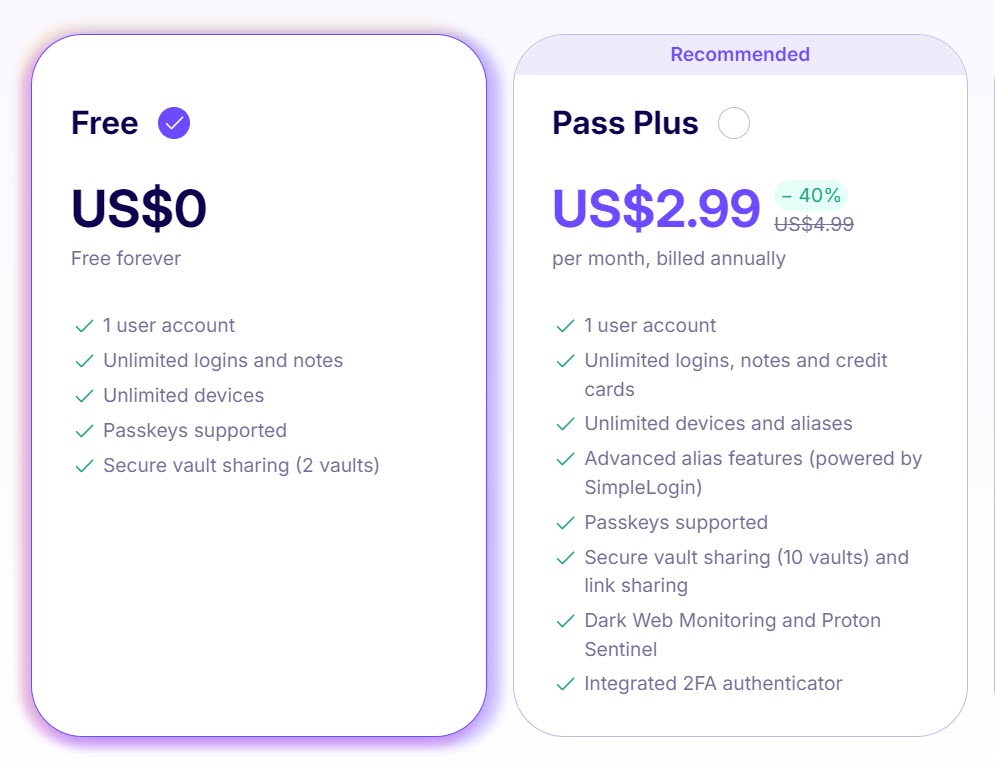Viewport: 995px width, 765px height.
Task: Click the US$0 price on Free plan
Action: (x=139, y=209)
